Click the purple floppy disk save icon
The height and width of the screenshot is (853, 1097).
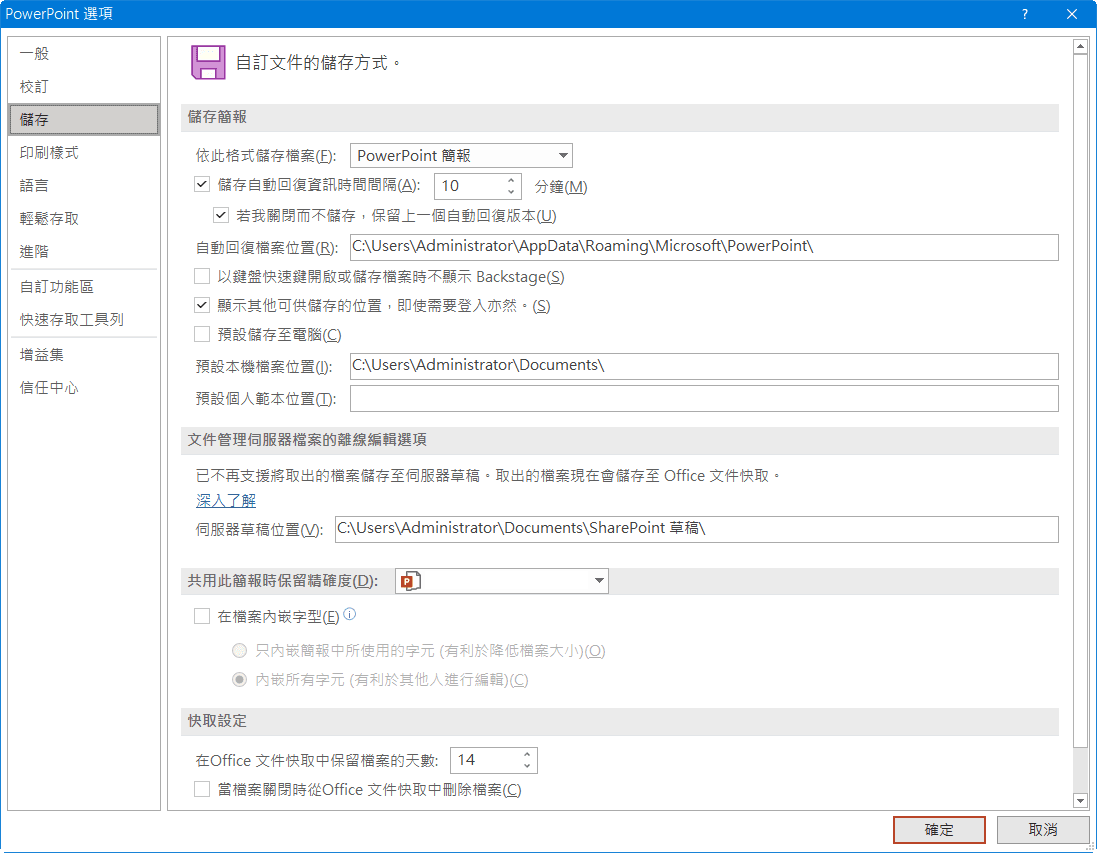pyautogui.click(x=208, y=62)
